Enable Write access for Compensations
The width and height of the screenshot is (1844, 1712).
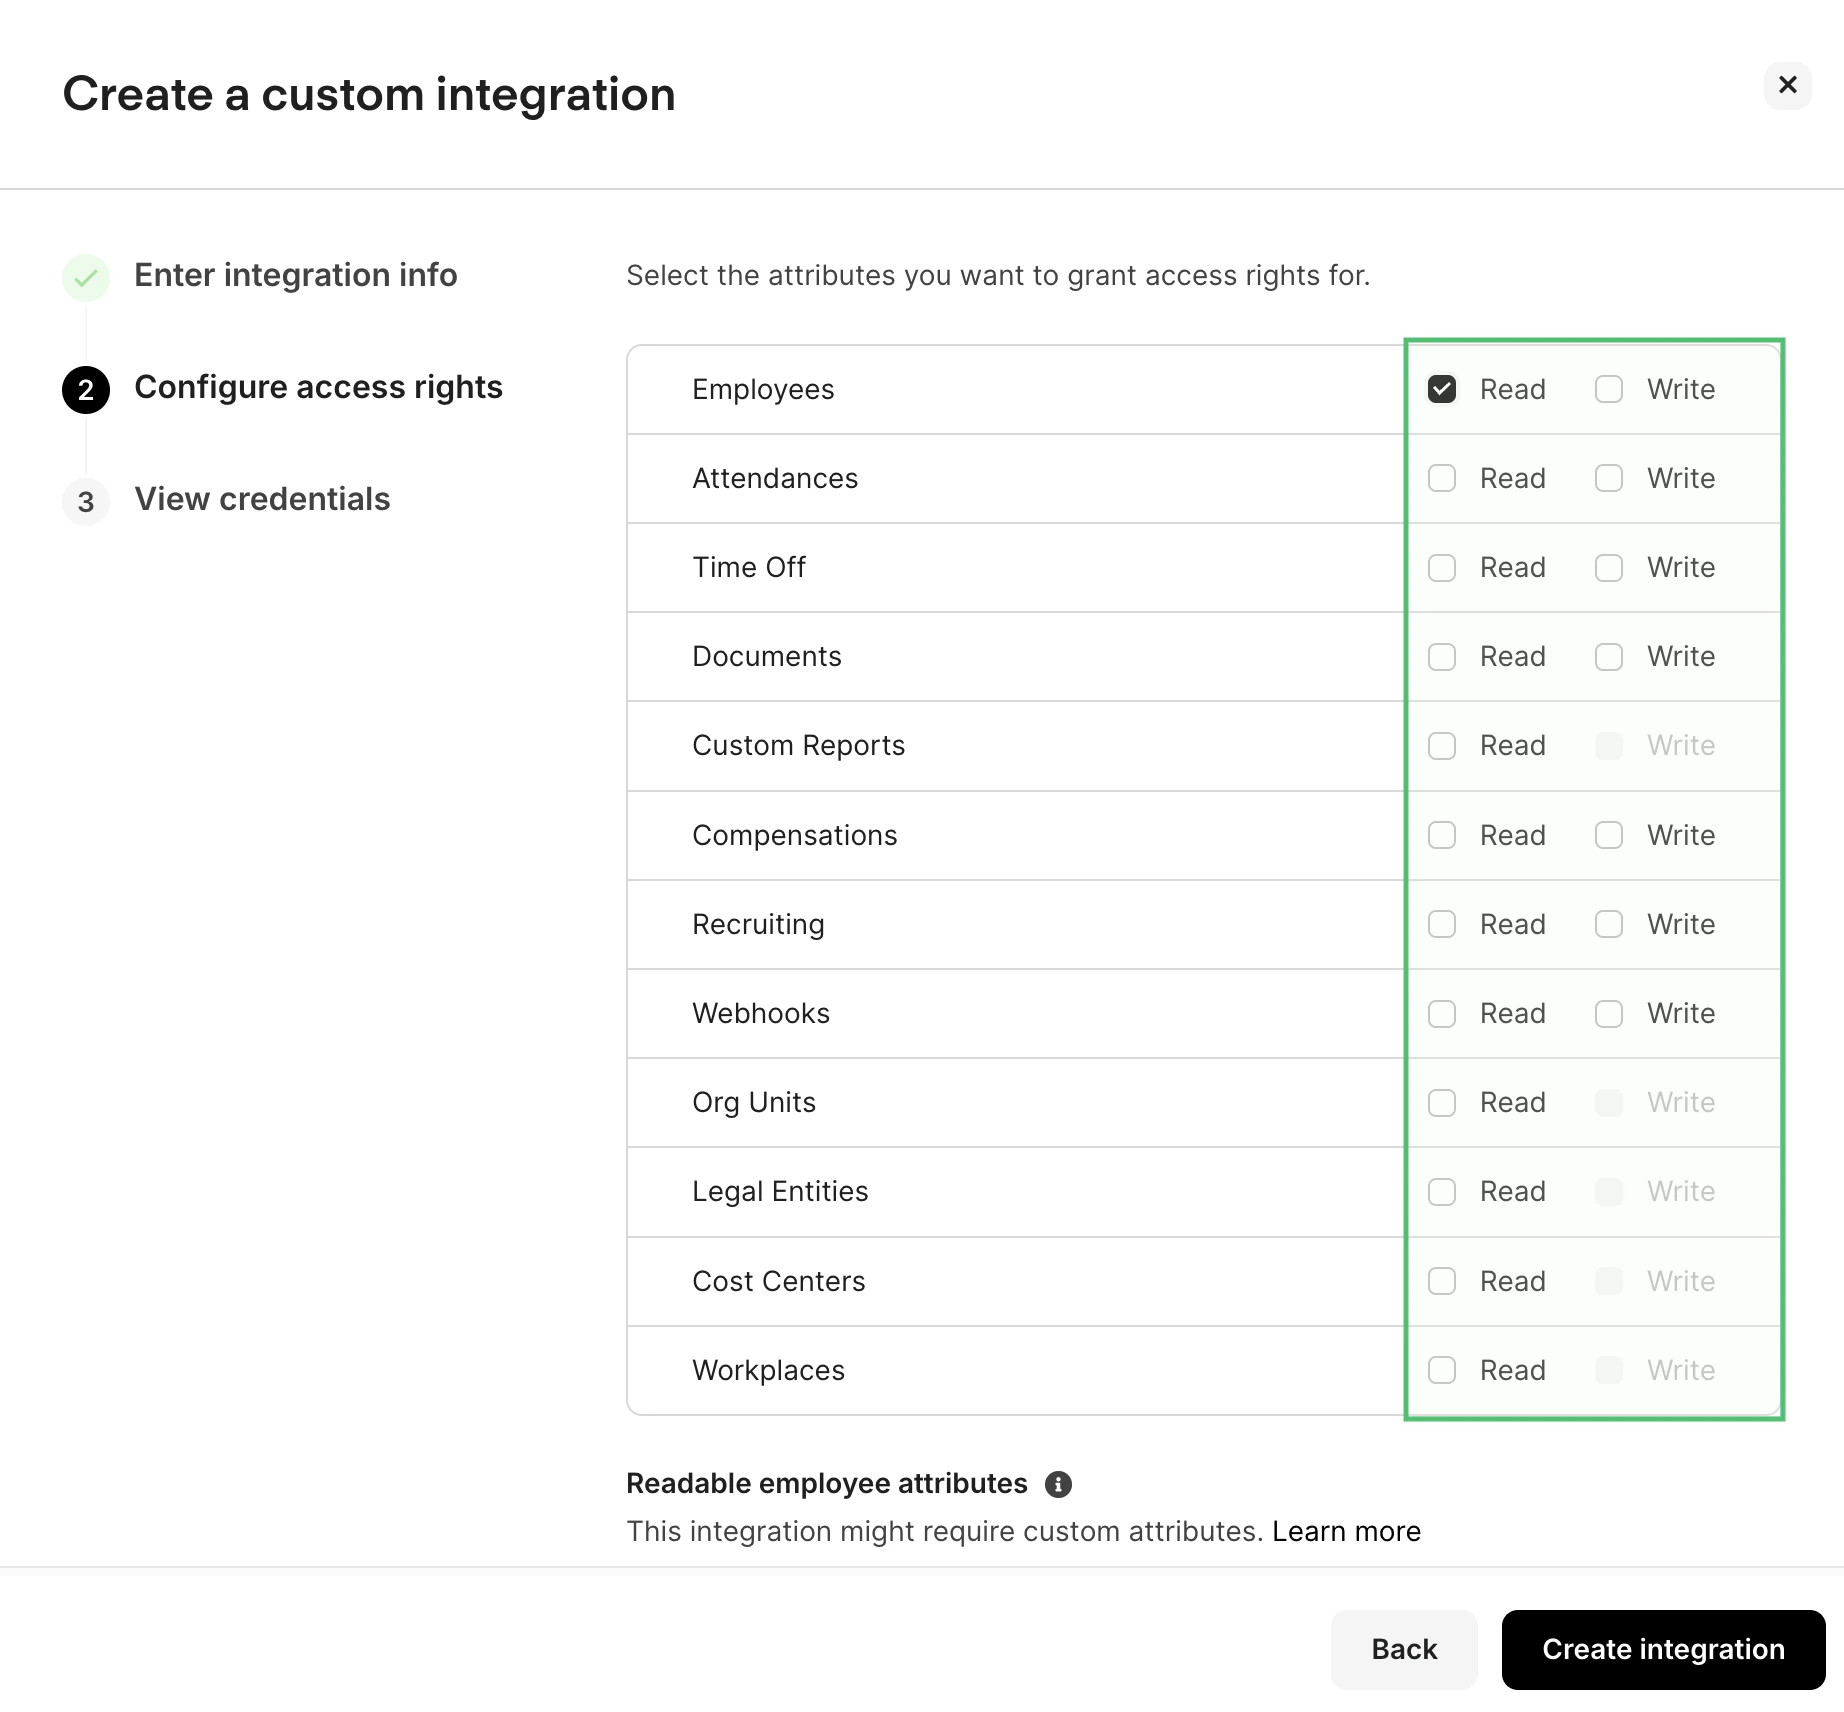click(1608, 835)
